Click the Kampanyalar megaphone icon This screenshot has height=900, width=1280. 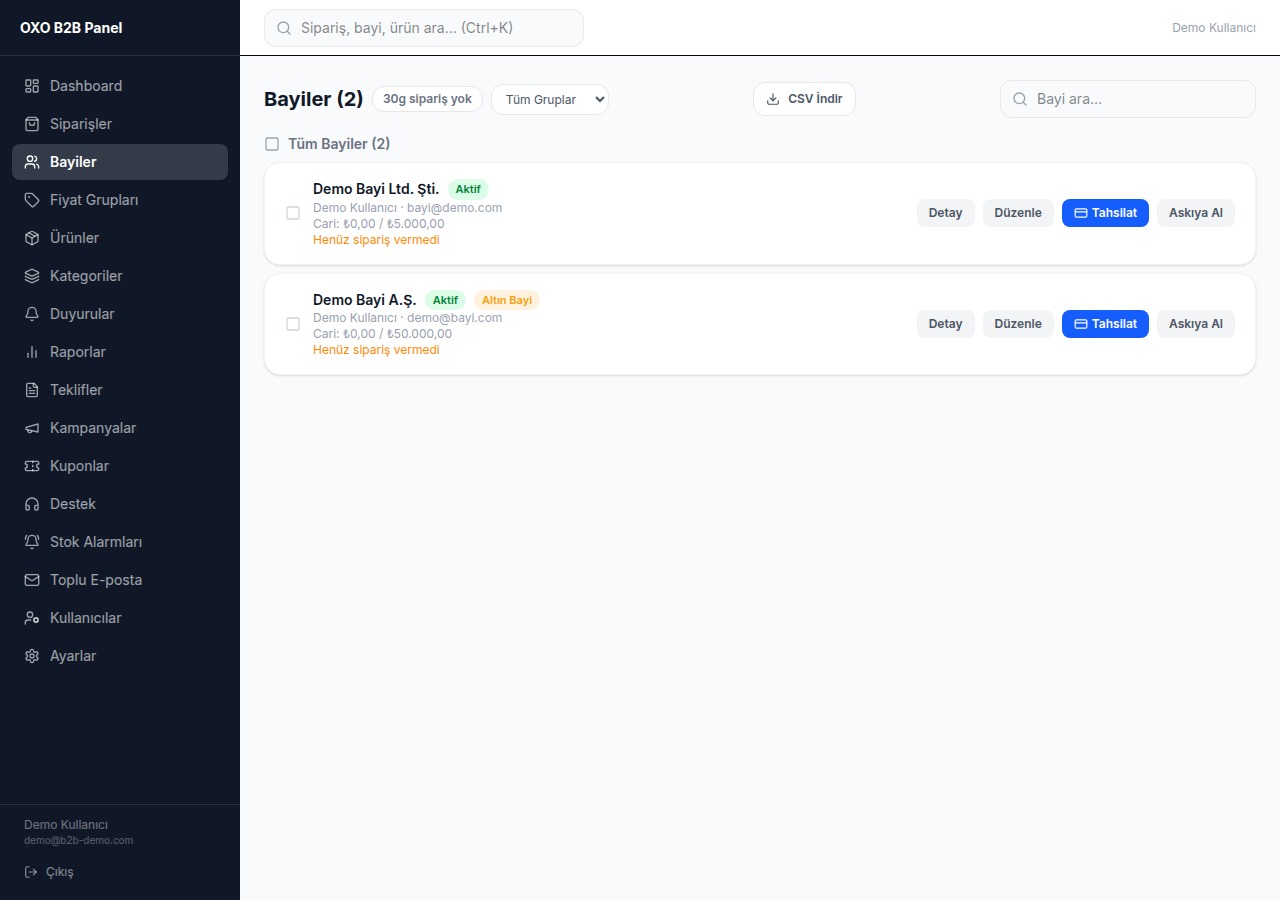[x=32, y=428]
